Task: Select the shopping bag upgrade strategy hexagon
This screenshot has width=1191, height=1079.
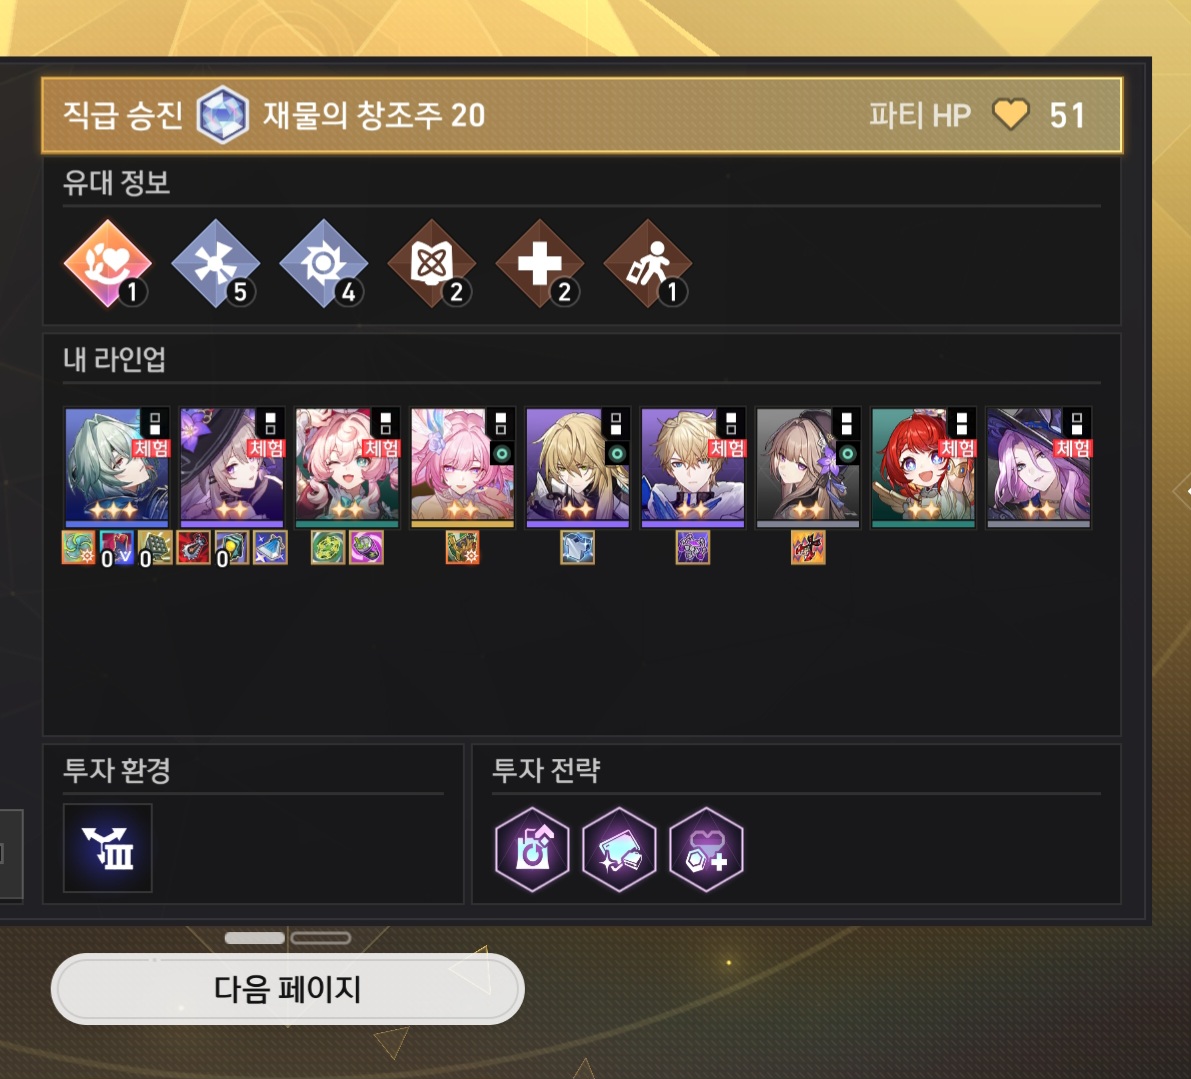Action: (x=532, y=849)
